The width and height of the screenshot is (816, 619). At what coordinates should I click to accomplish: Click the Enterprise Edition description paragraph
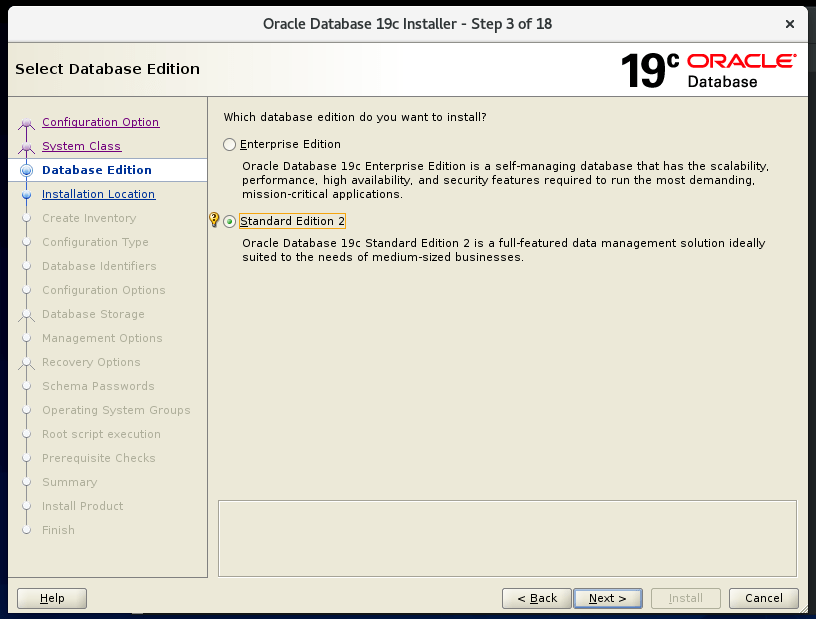coord(505,180)
